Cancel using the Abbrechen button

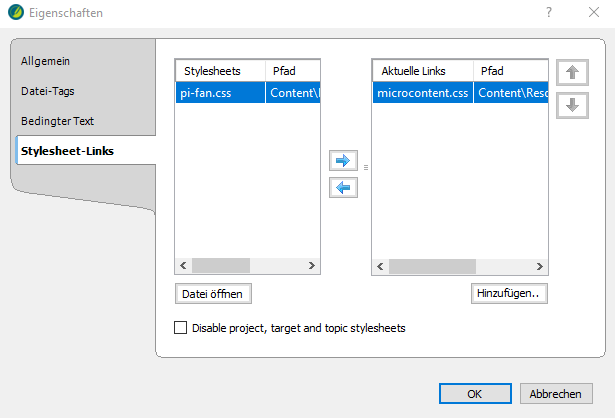[x=556, y=393]
